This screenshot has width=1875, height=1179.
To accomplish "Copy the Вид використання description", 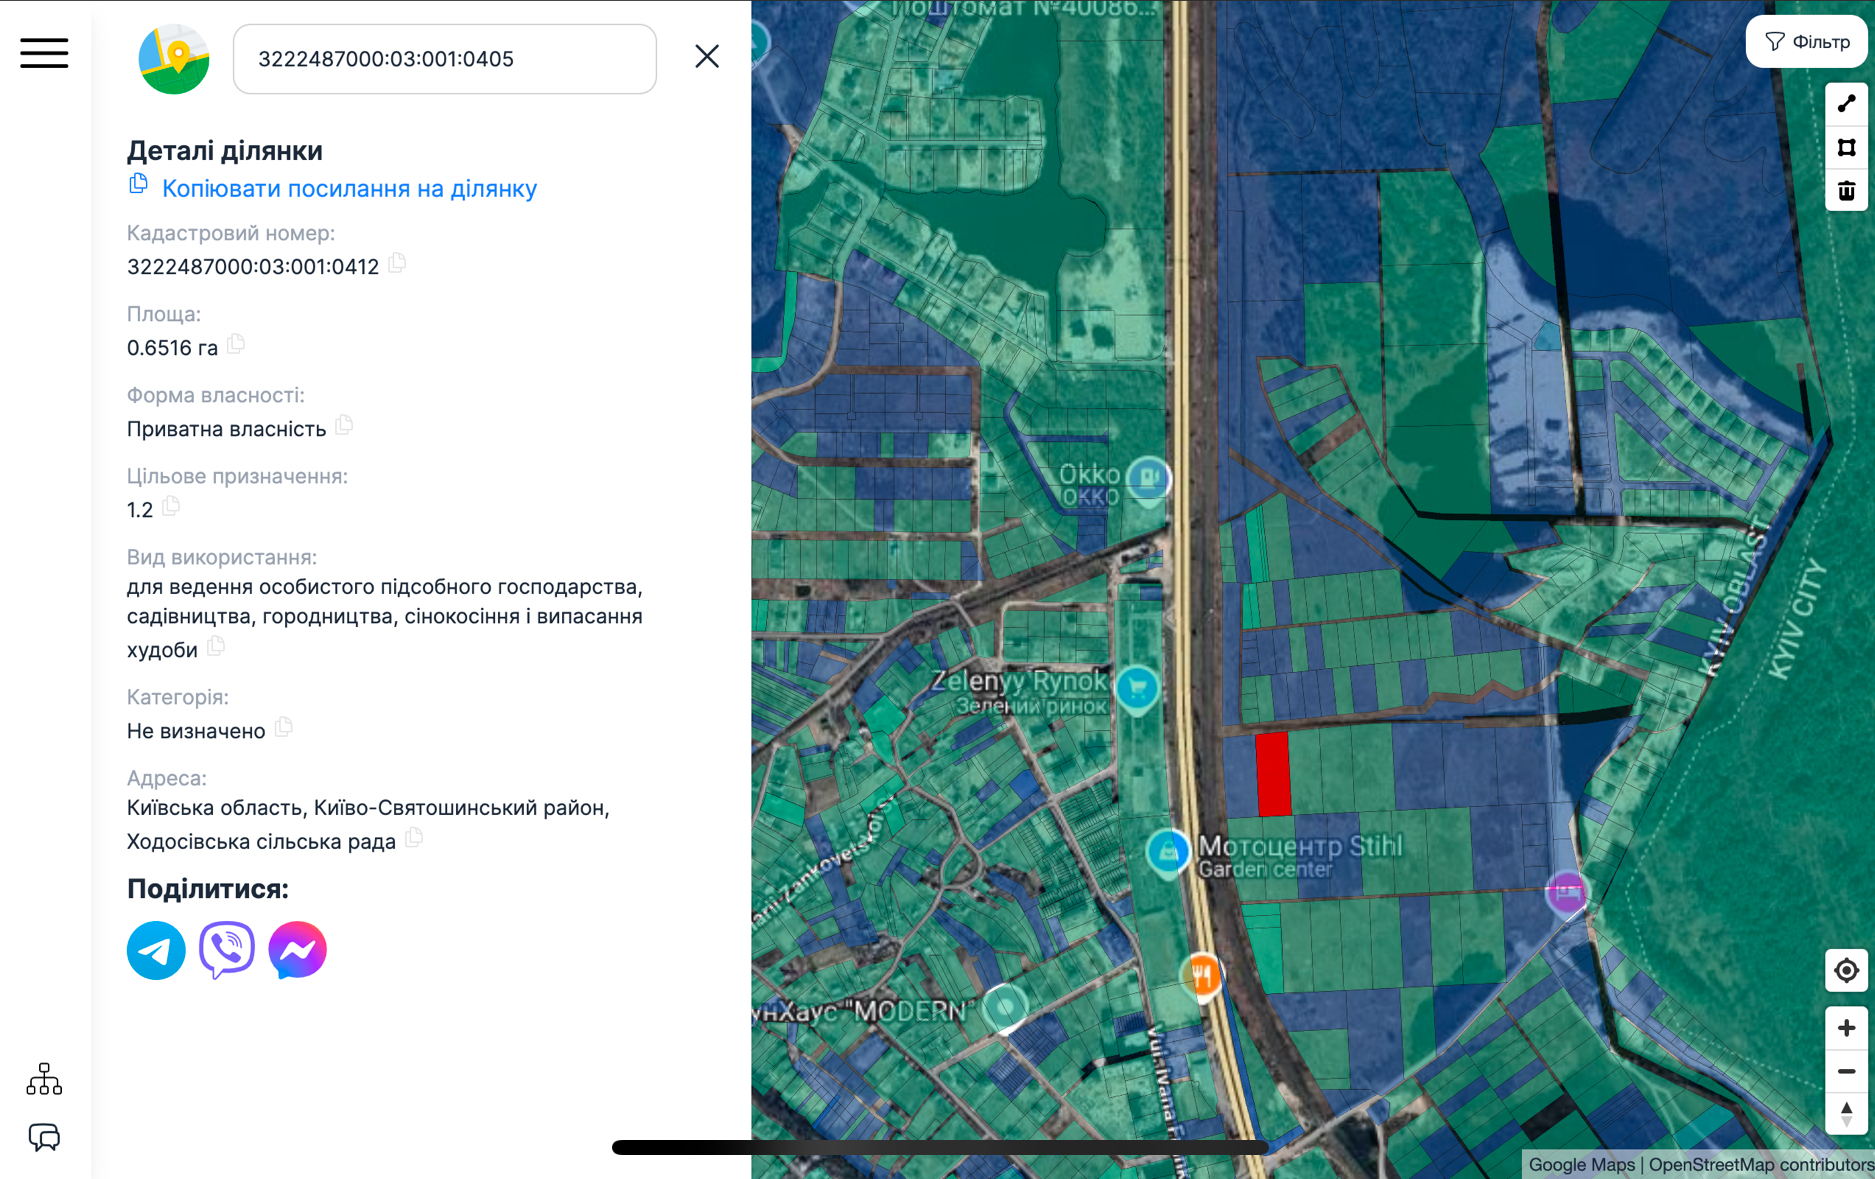I will (216, 646).
